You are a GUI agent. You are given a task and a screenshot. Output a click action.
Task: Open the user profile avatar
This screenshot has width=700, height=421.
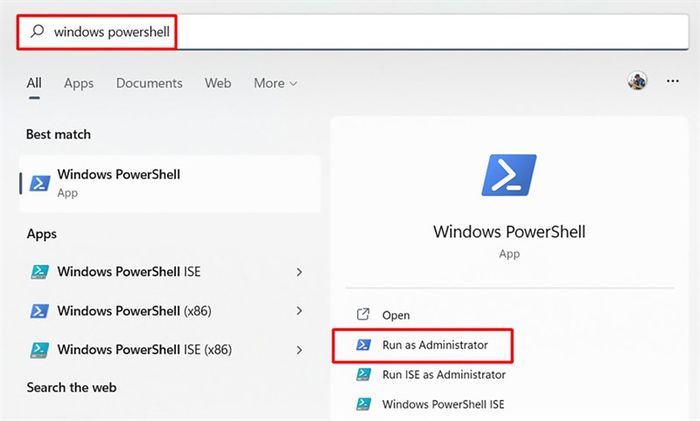click(637, 81)
